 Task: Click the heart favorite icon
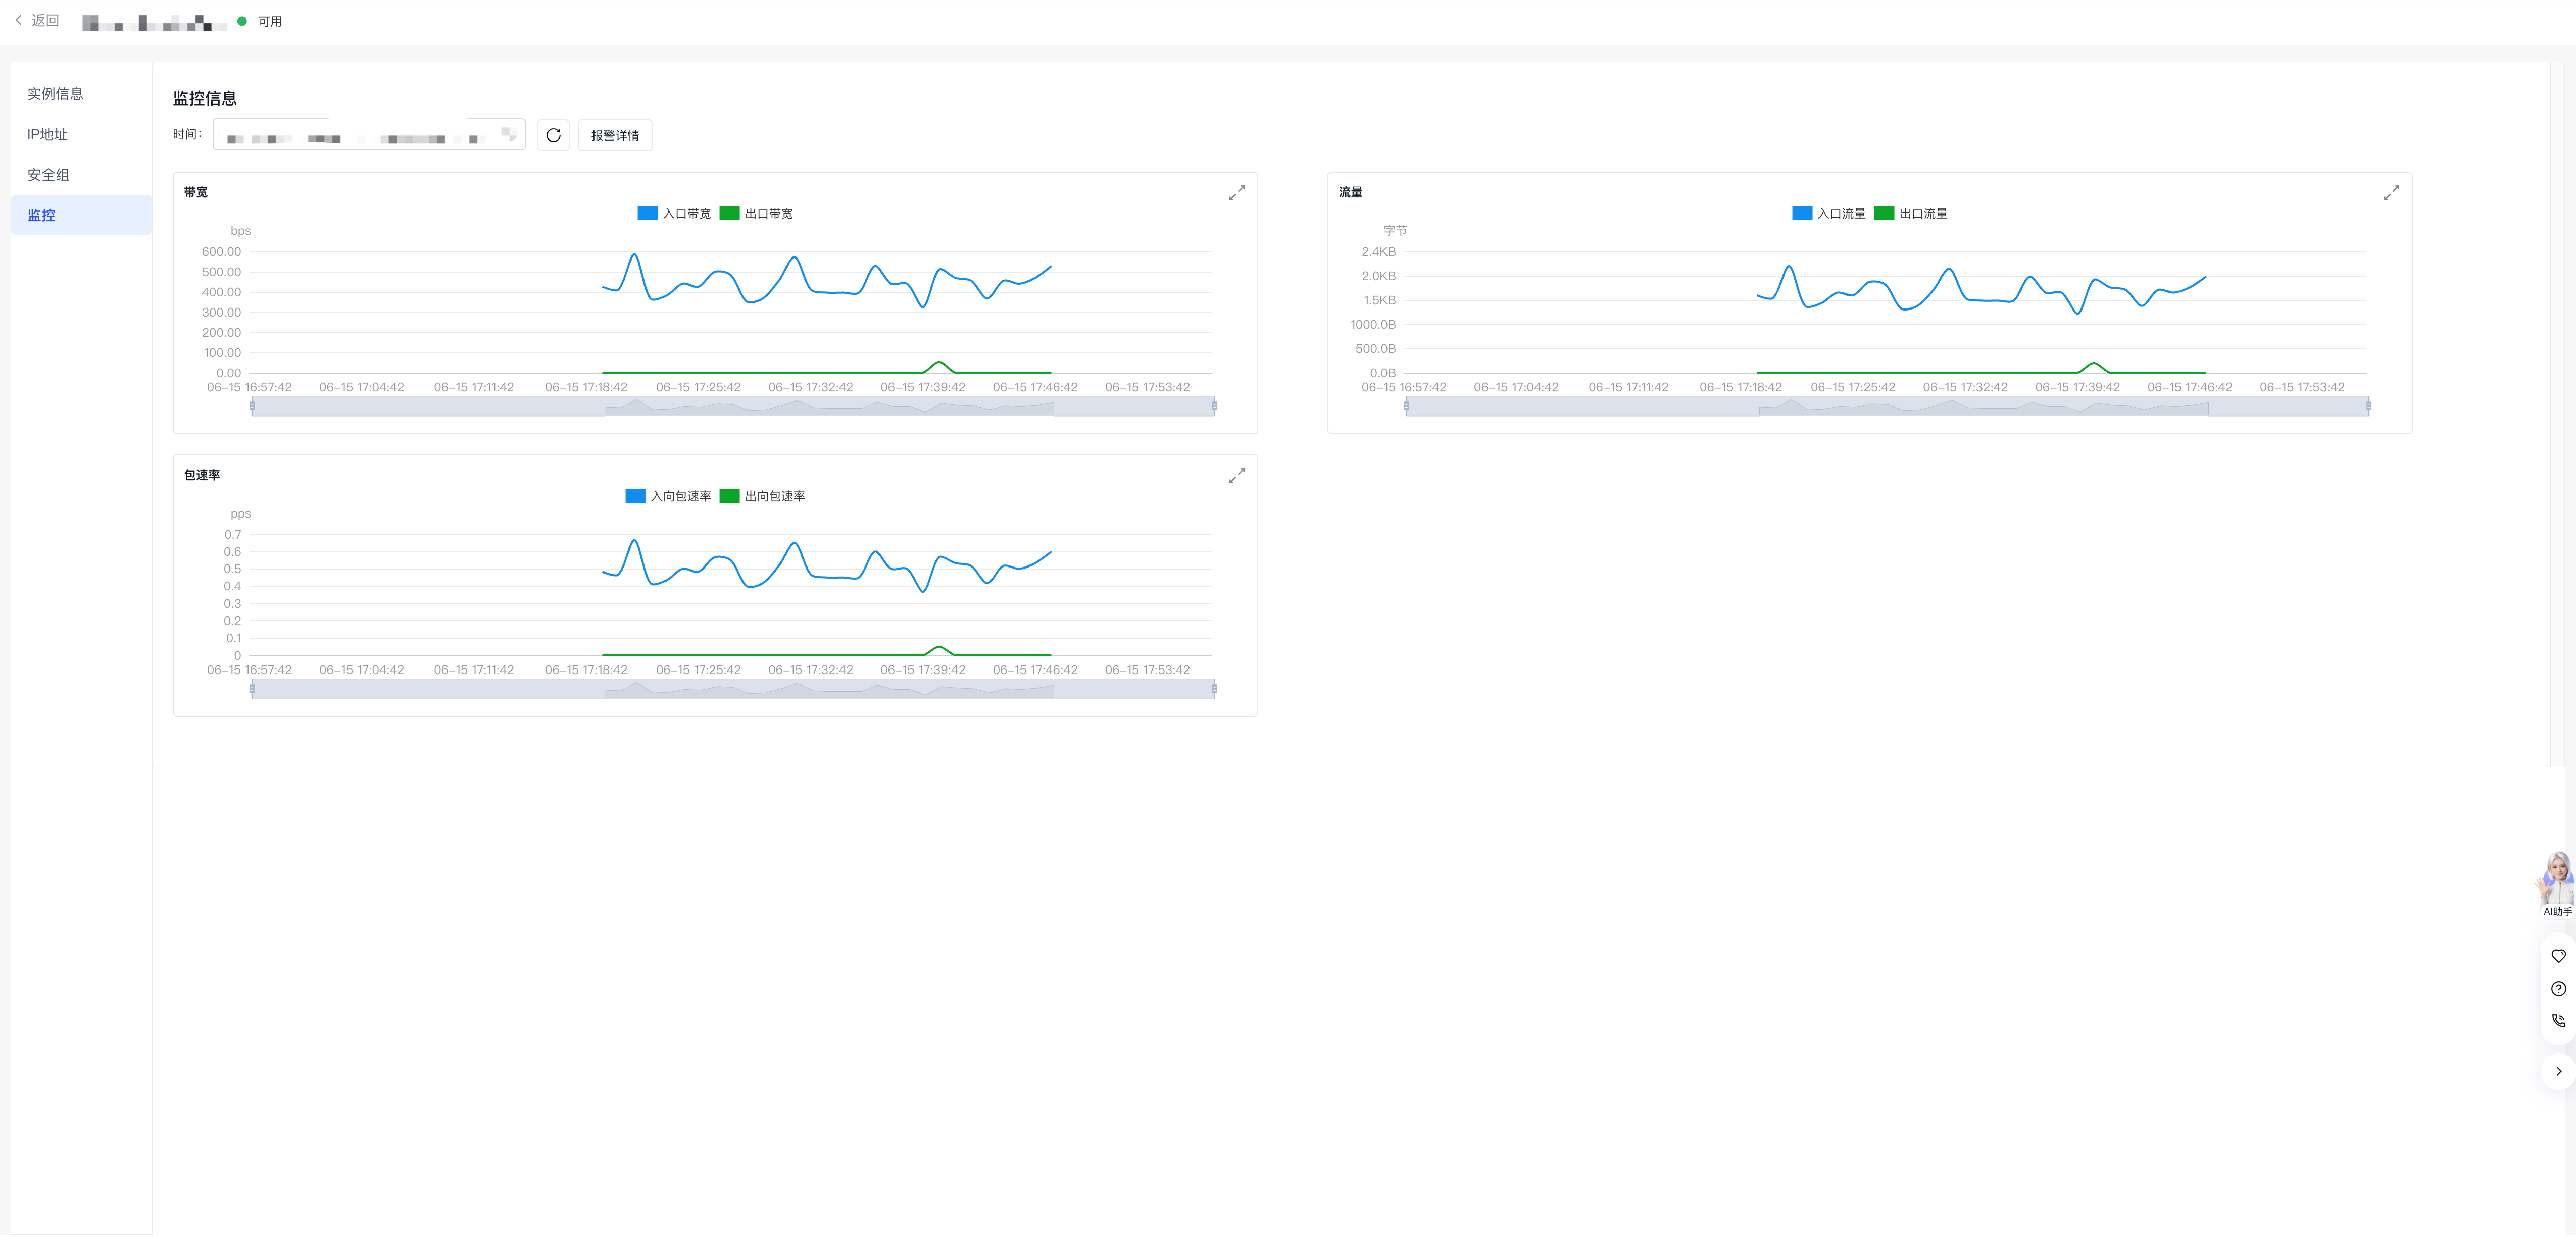tap(2558, 956)
